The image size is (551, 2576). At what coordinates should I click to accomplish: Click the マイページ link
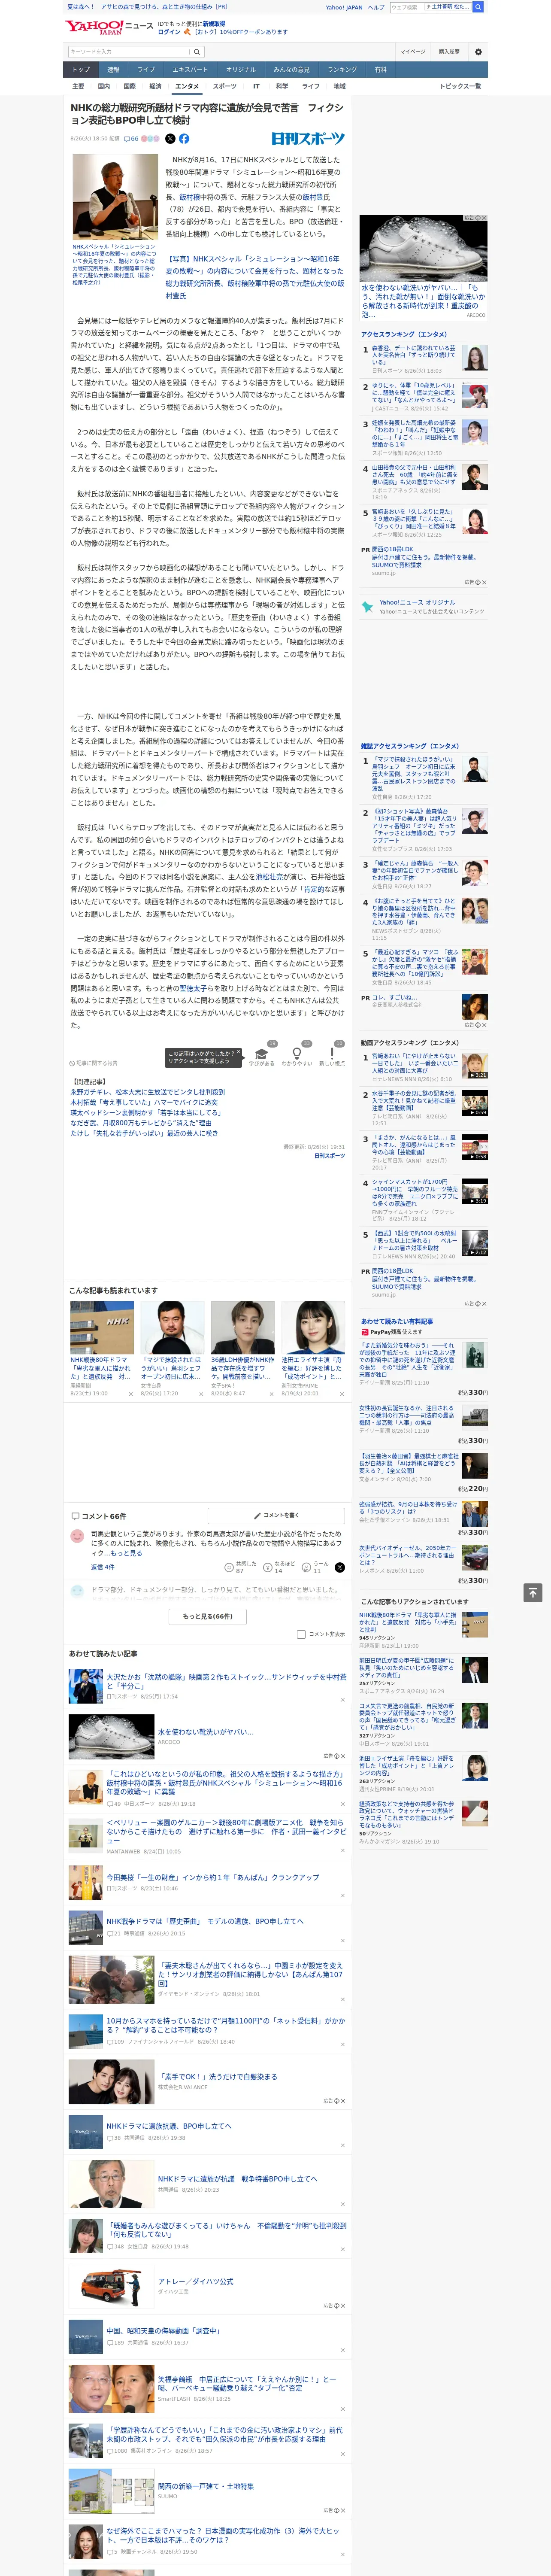[x=412, y=52]
